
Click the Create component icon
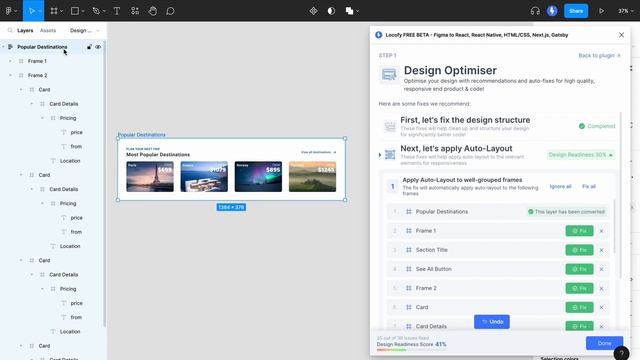coord(313,11)
